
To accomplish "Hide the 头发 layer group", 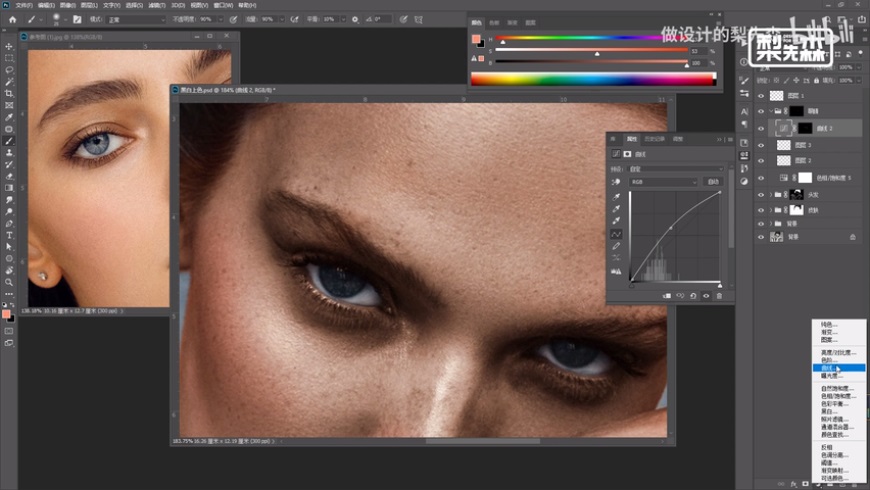I will pyautogui.click(x=761, y=194).
